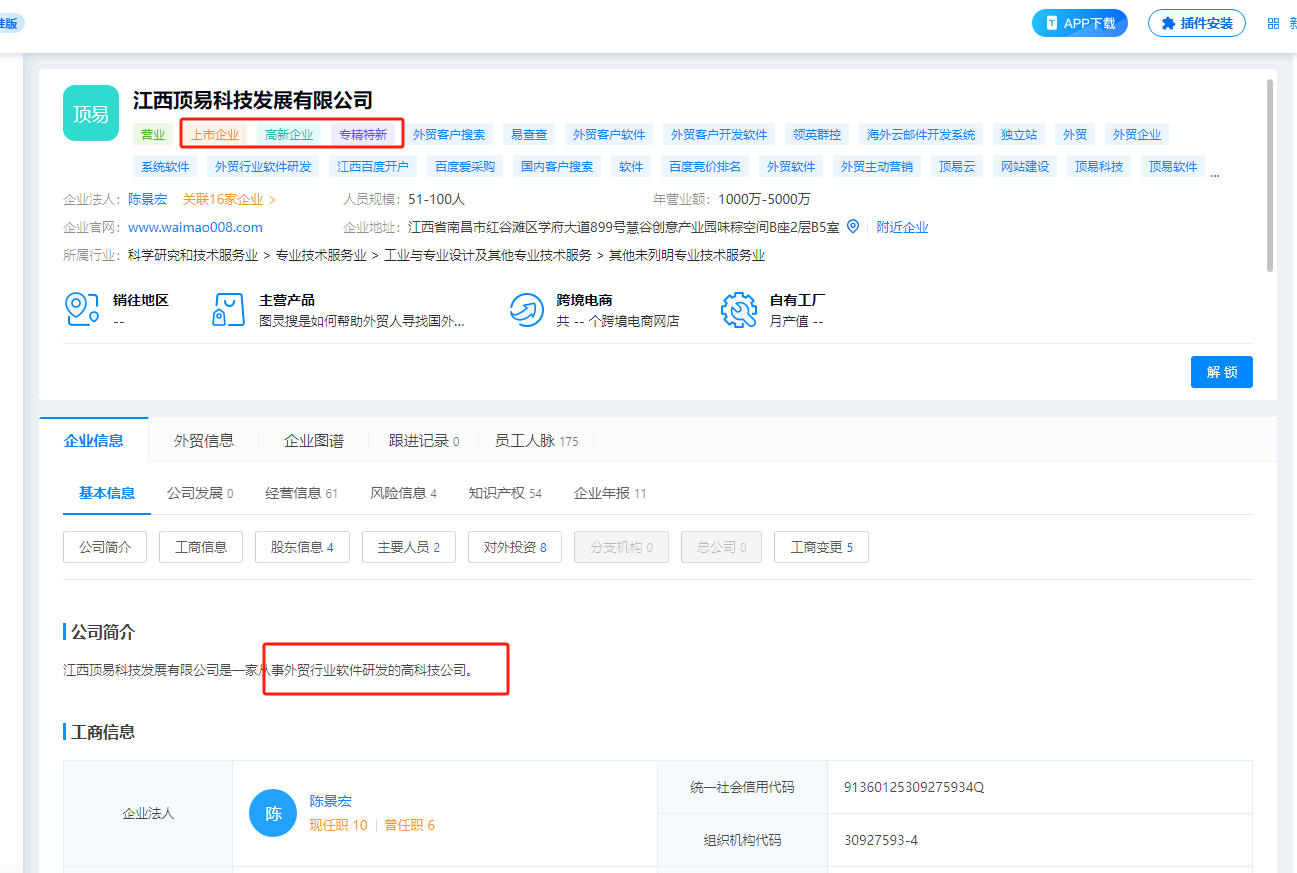The height and width of the screenshot is (873, 1297).
Task: Click the 插件安装 button
Action: (1197, 23)
